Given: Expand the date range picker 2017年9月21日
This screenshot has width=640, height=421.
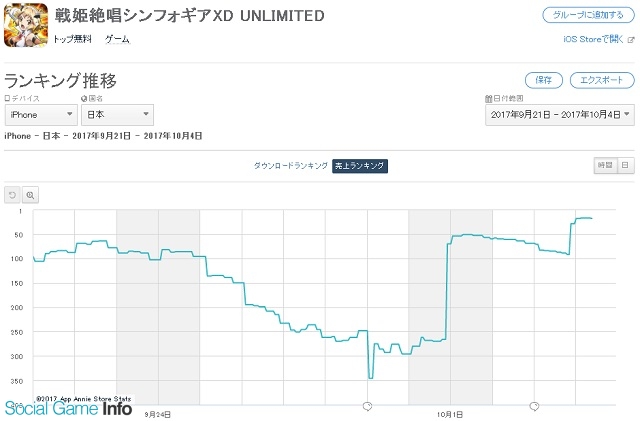Looking at the screenshot, I should [x=560, y=115].
